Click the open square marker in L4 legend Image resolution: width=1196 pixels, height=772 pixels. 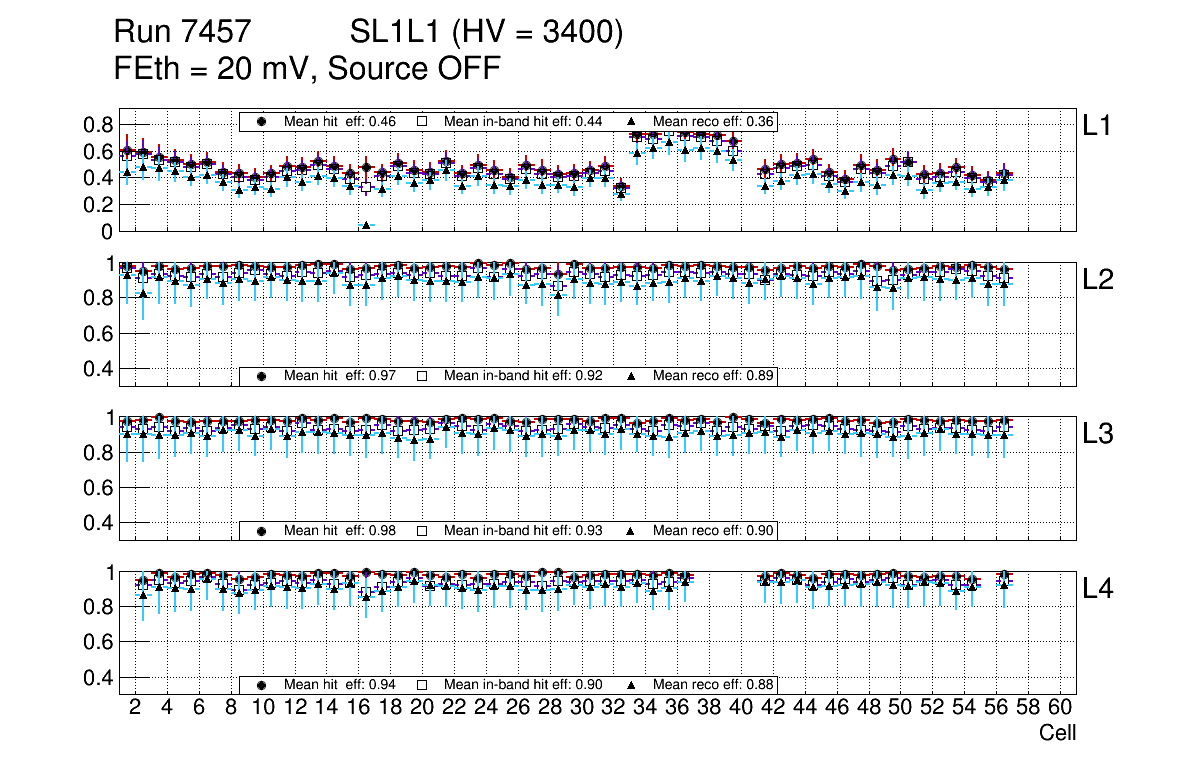pyautogui.click(x=422, y=684)
